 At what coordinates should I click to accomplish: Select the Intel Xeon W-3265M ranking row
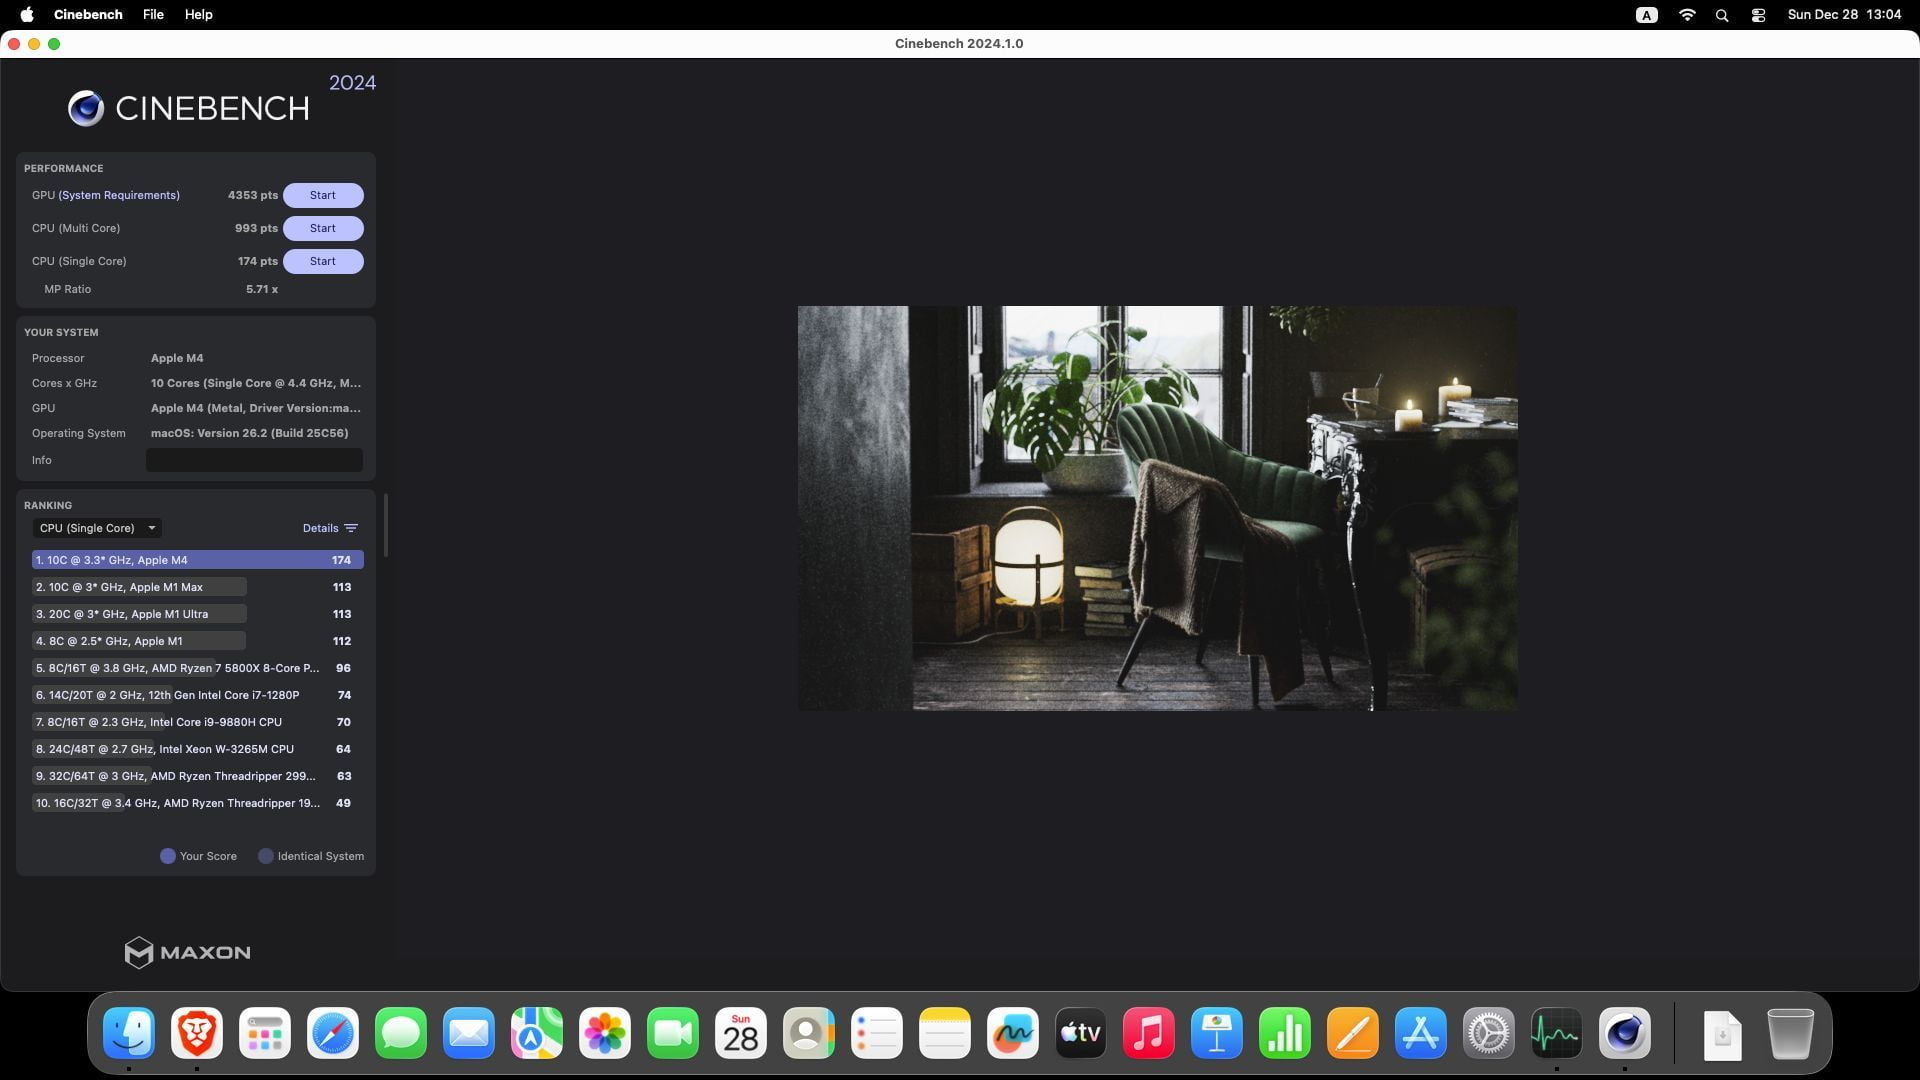coord(197,749)
